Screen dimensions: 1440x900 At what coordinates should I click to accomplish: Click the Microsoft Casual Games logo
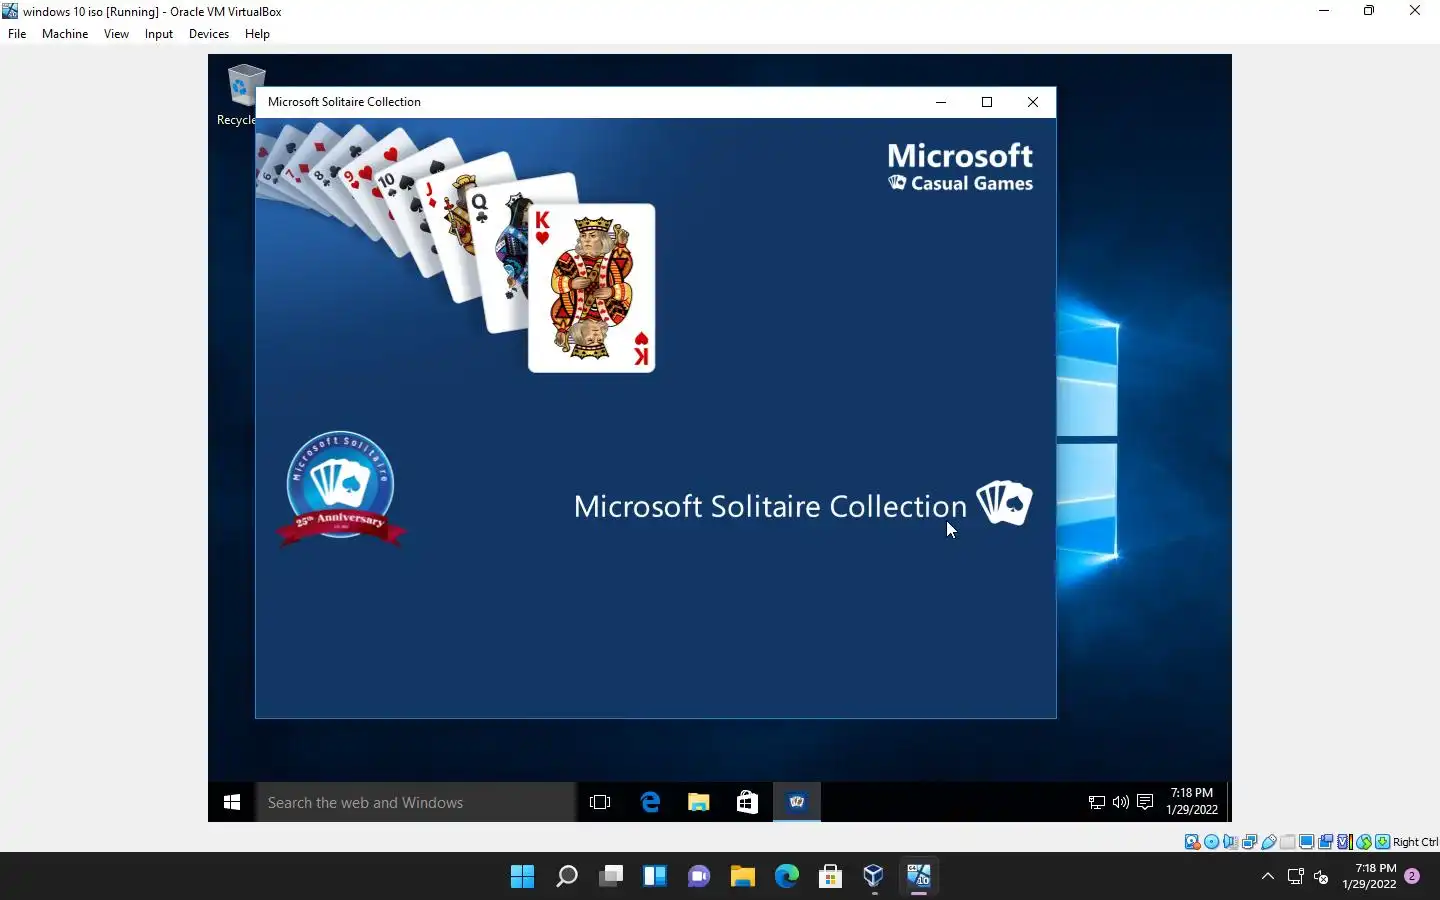click(x=960, y=167)
